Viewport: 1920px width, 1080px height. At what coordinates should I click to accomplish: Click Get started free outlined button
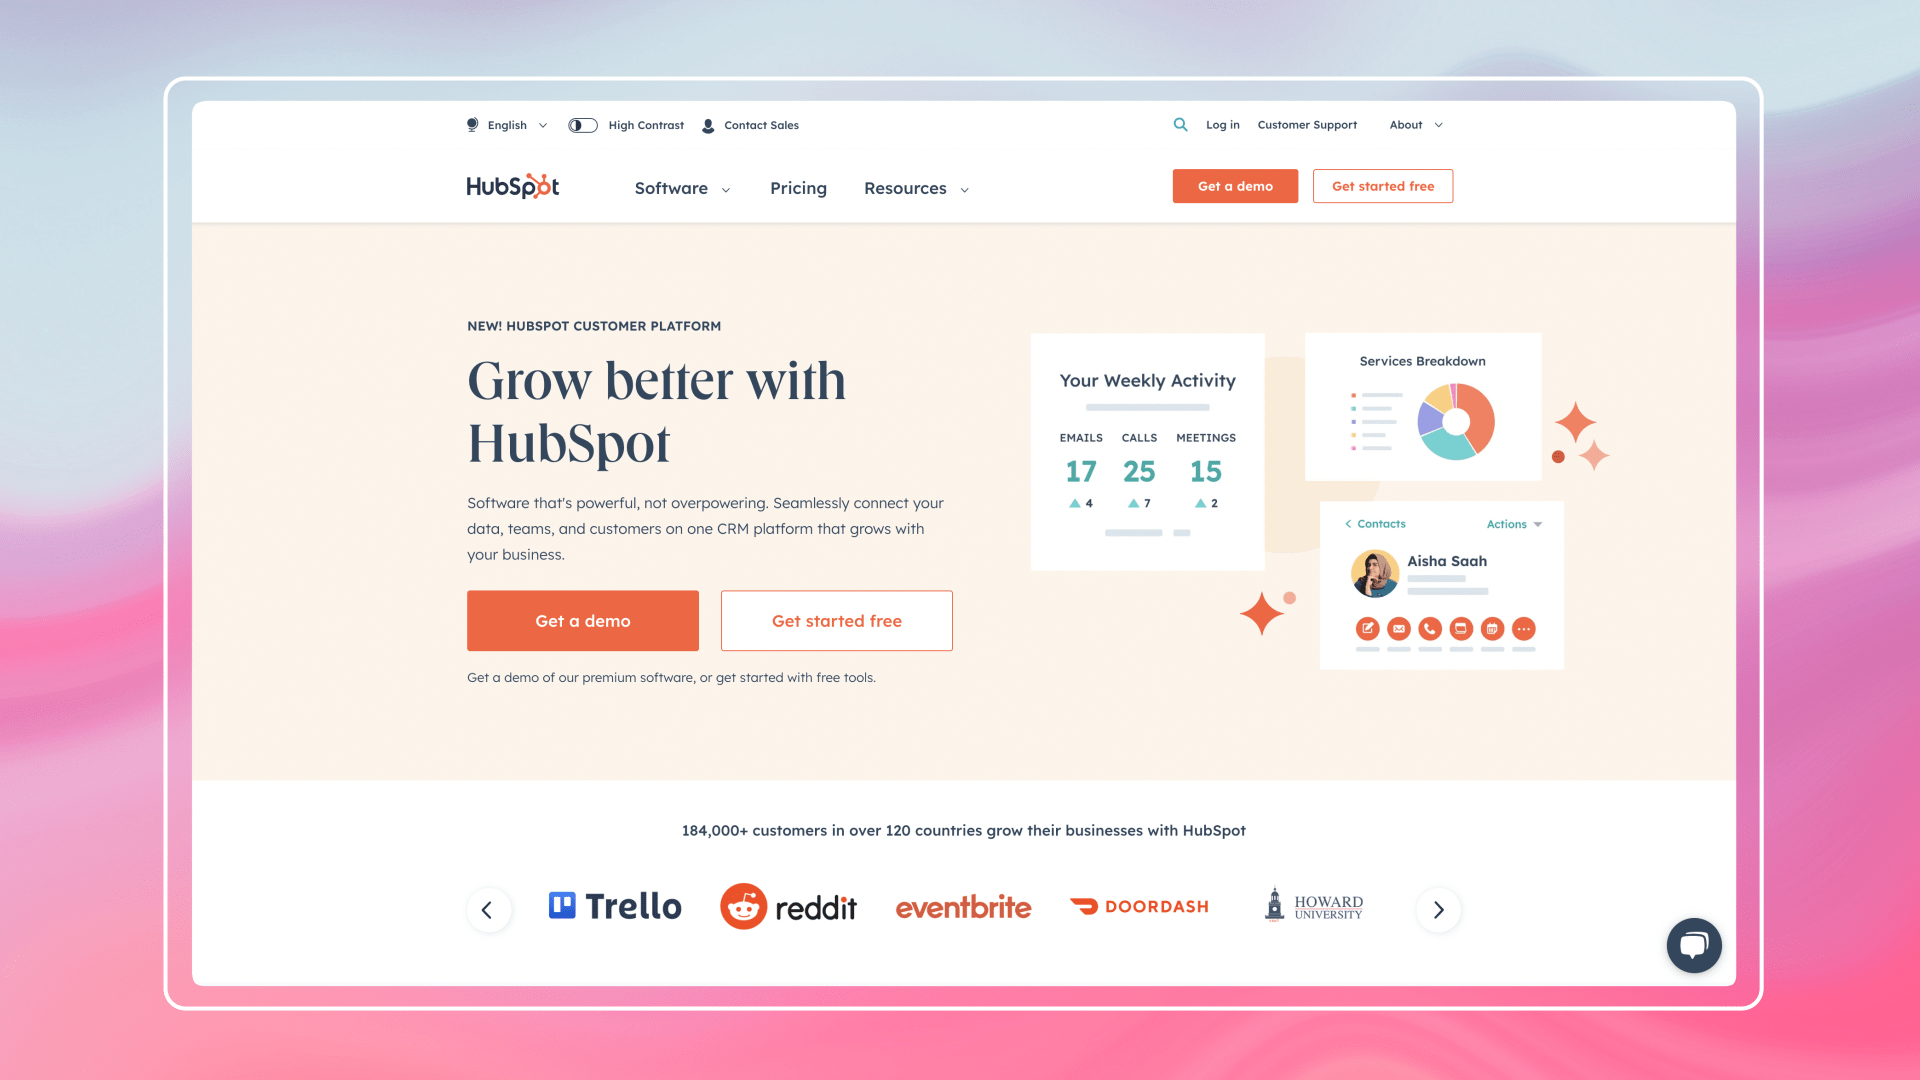[1382, 186]
